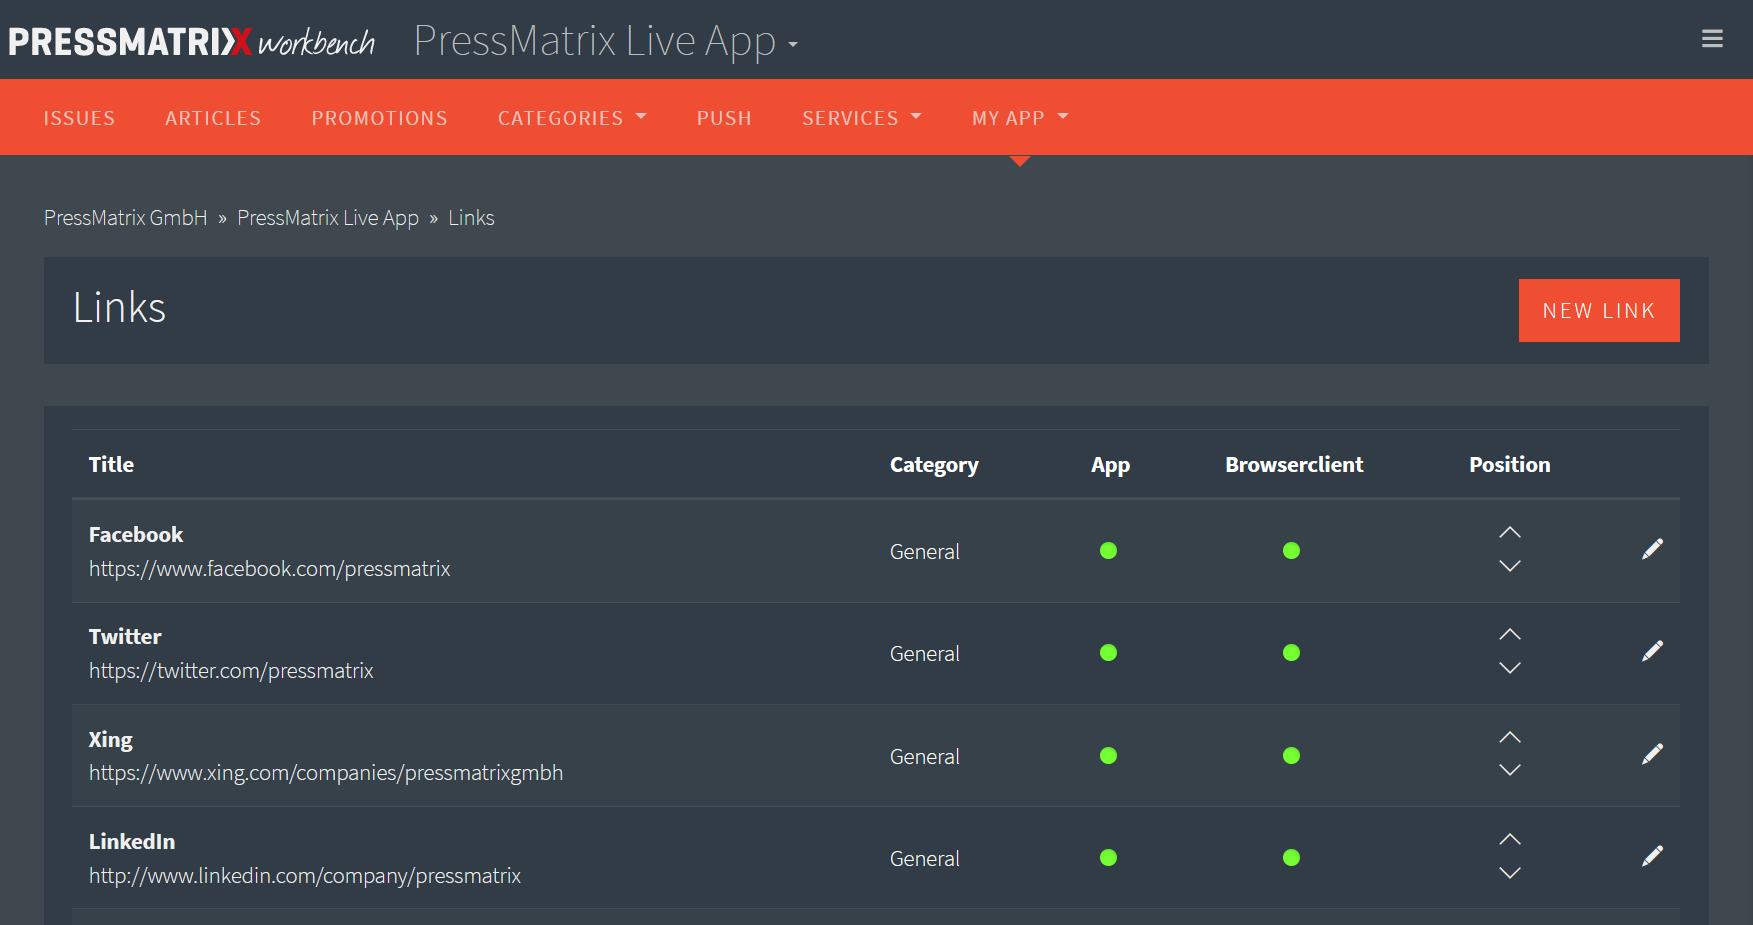Move Twitter link down one position

(1510, 668)
